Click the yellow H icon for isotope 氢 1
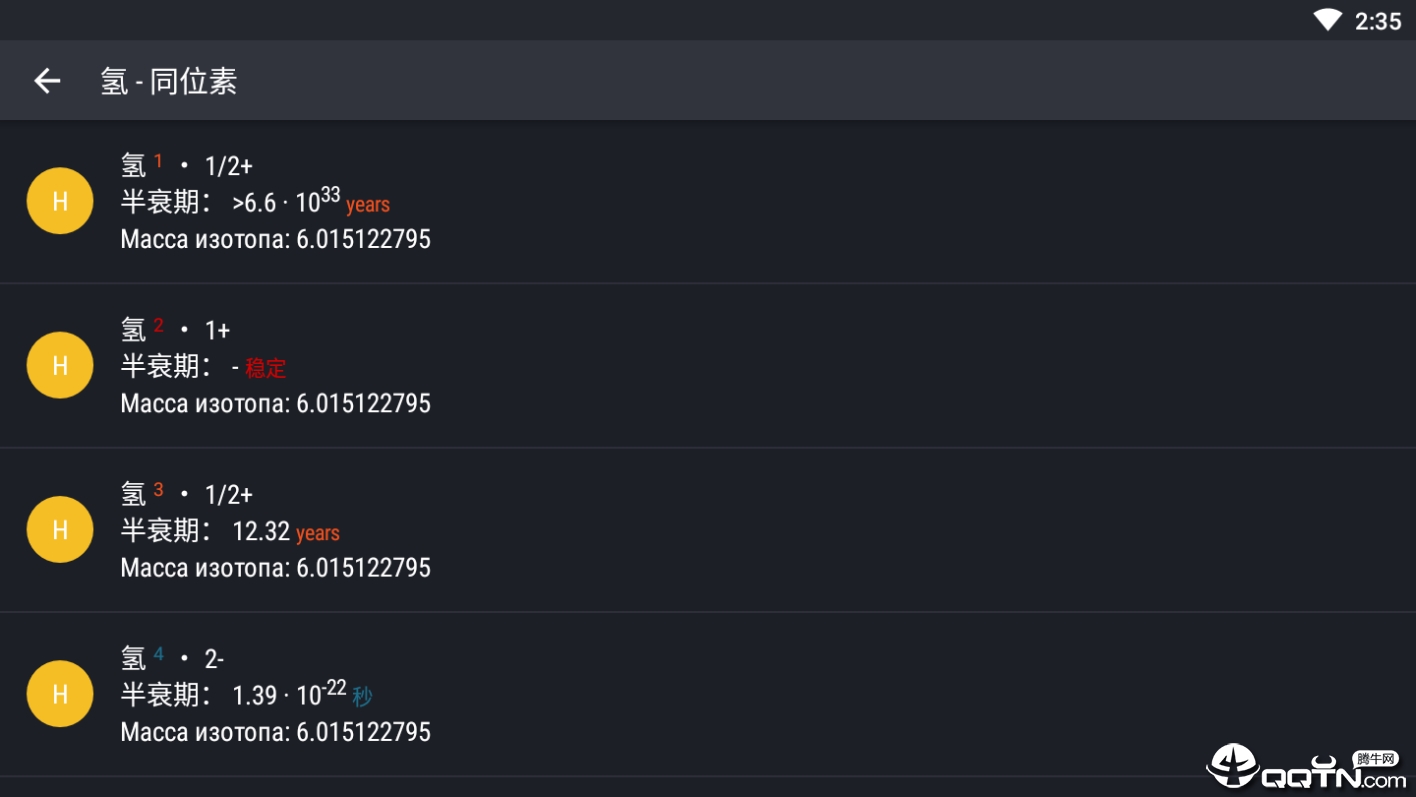The width and height of the screenshot is (1416, 797). pos(59,200)
